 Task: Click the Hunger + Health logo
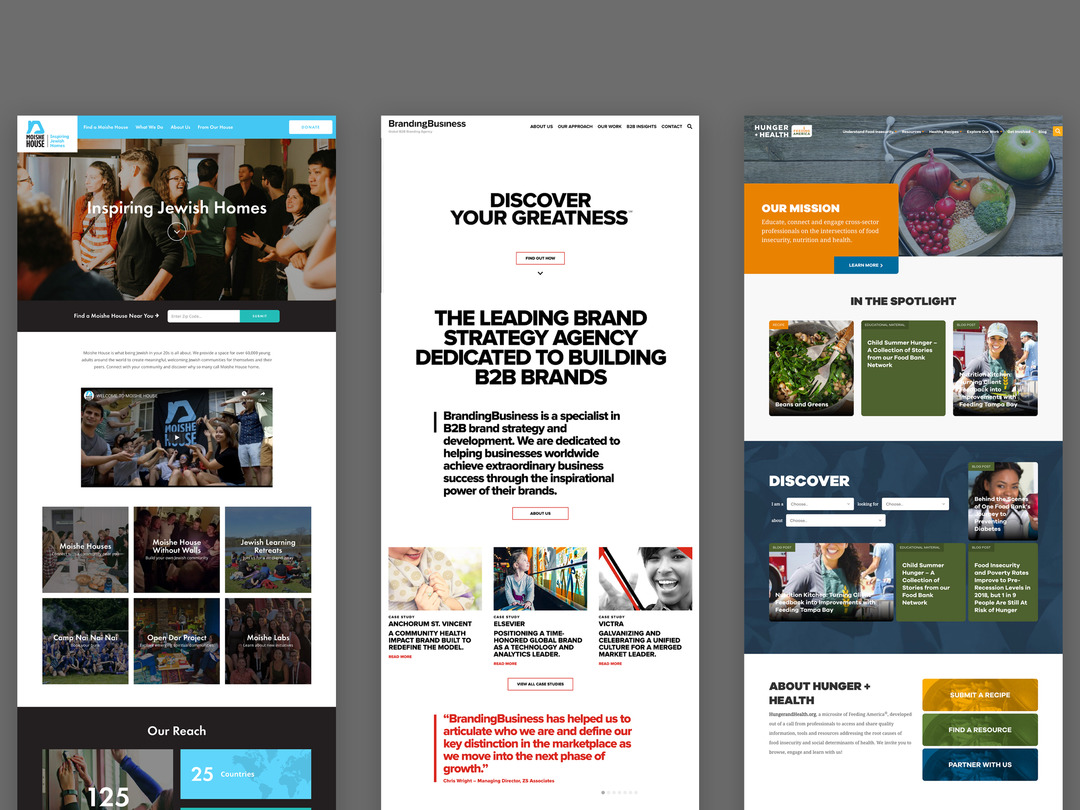[771, 131]
